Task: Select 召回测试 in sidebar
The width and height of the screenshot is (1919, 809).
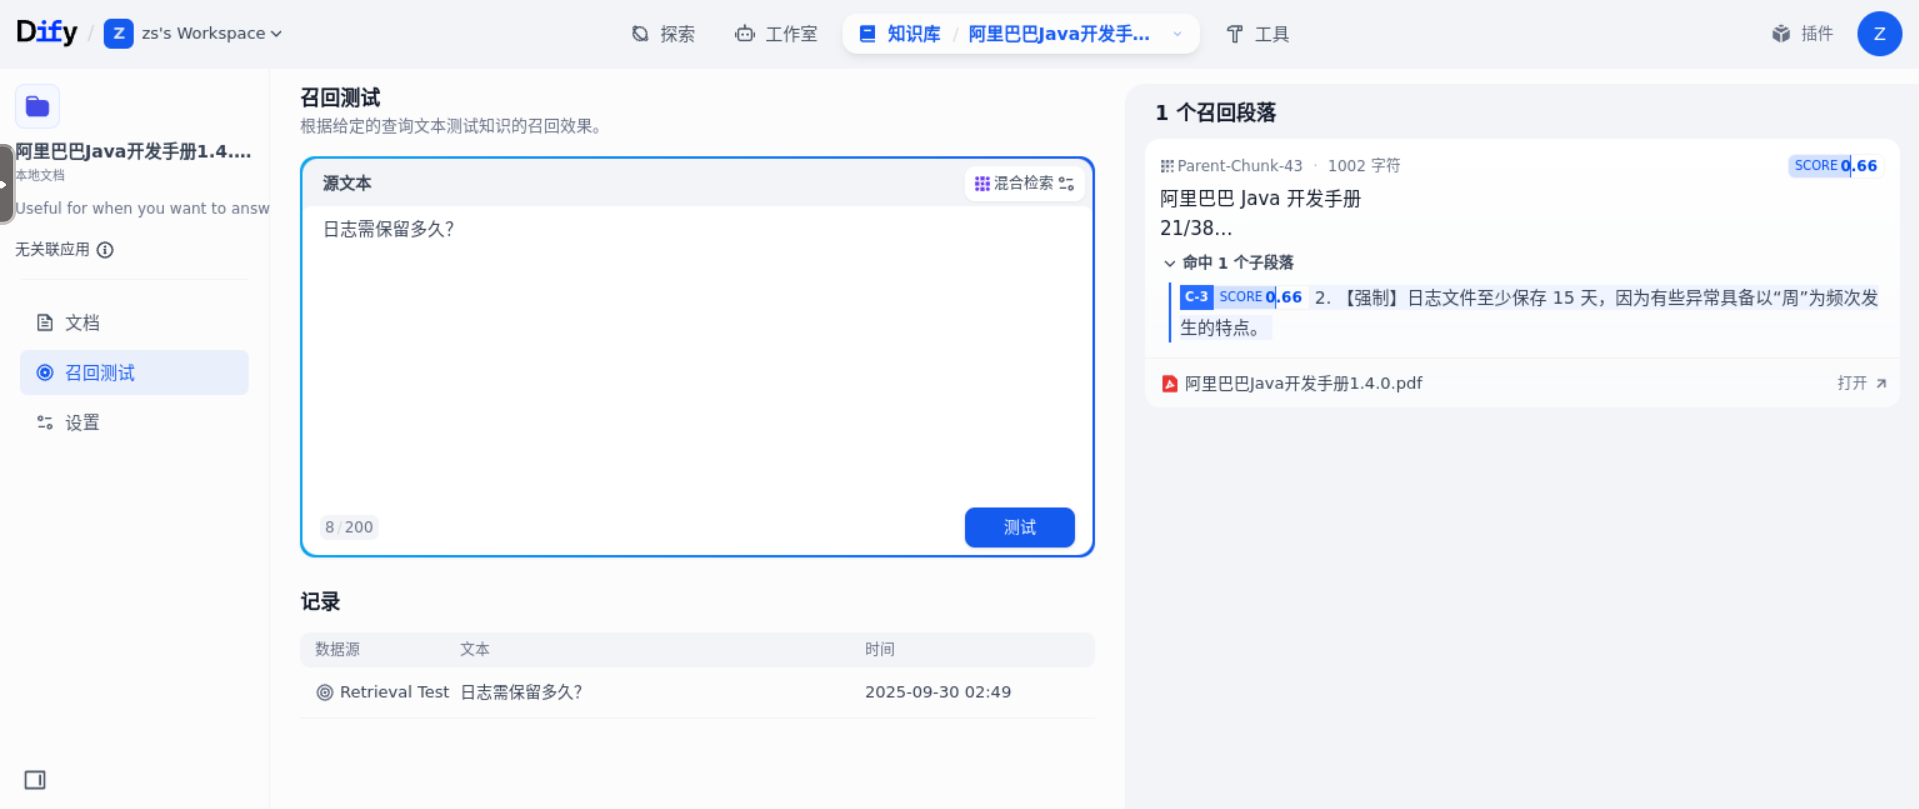Action: pos(134,373)
